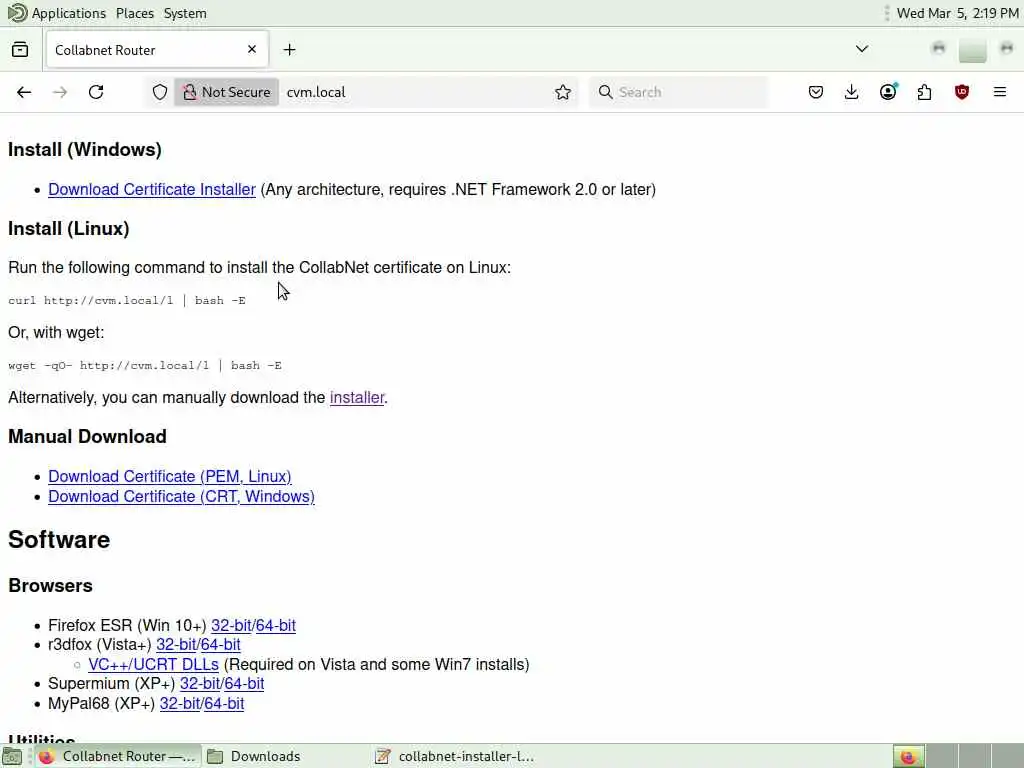Expand the list all tabs chevron
Viewport: 1024px width, 768px height.
pos(862,49)
